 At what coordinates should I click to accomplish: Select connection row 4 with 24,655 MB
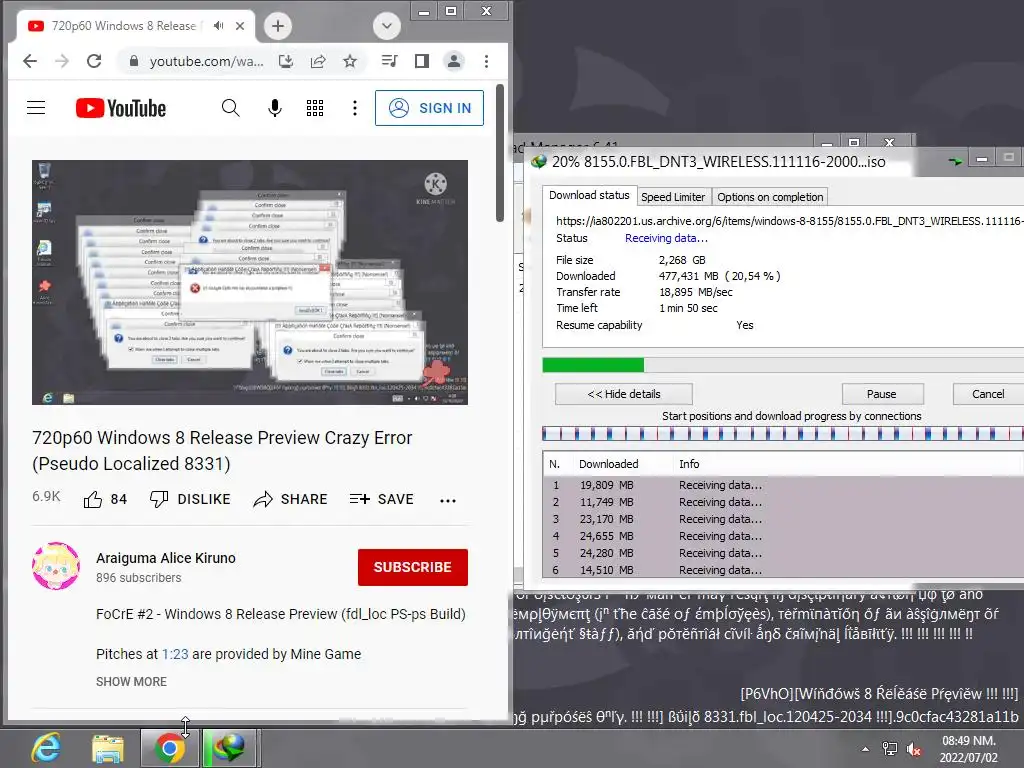782,536
